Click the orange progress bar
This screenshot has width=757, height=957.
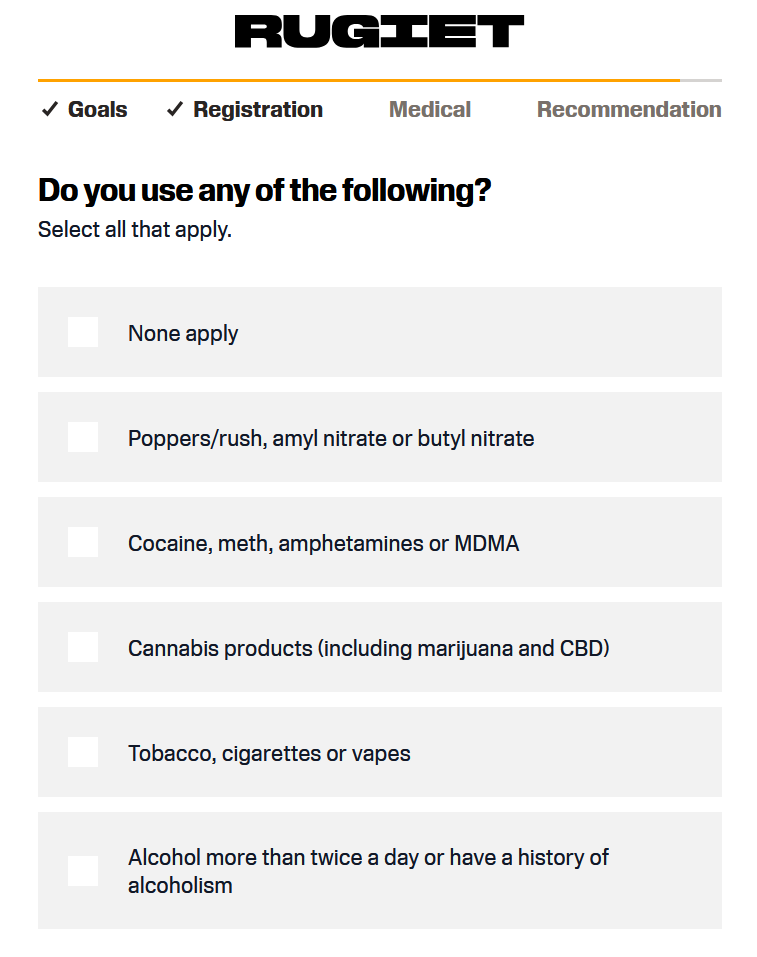coord(359,80)
